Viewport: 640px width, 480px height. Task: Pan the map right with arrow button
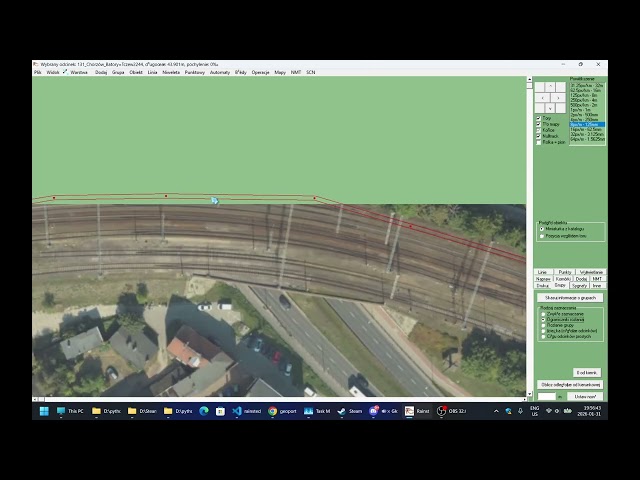point(558,98)
